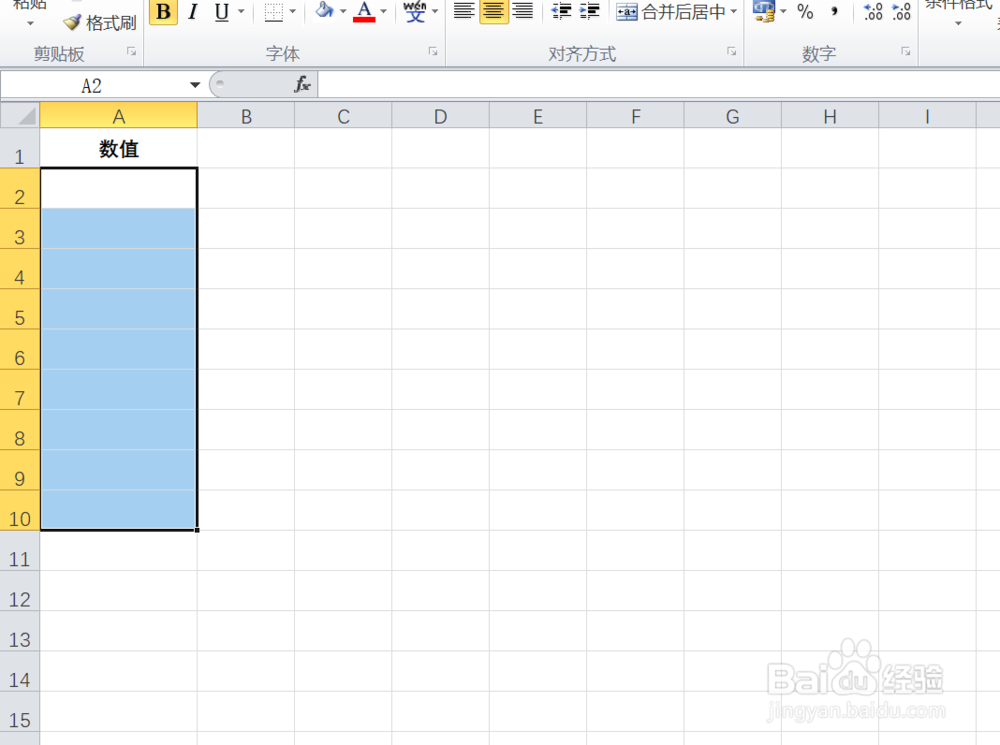Screen dimensions: 1000x745
Task: Increase indent icon
Action: point(589,11)
